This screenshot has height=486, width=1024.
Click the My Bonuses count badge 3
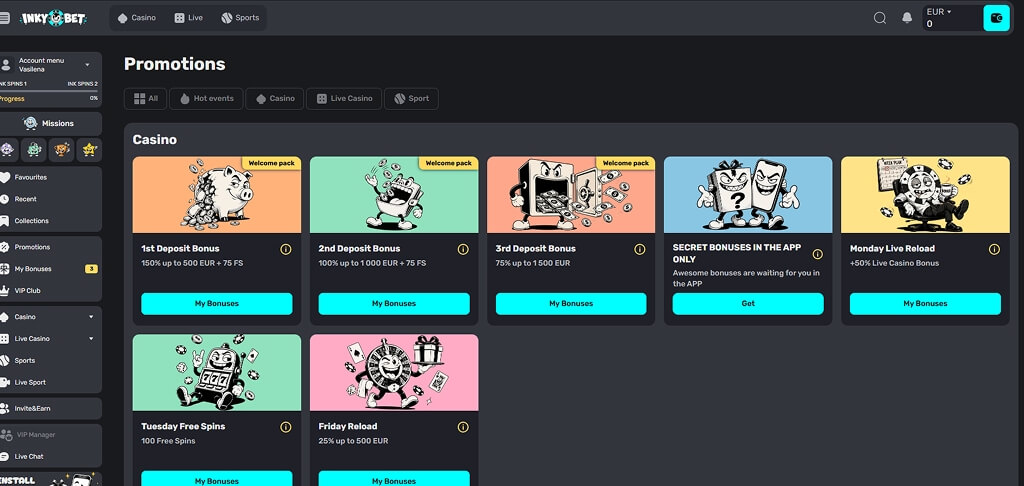click(x=91, y=269)
